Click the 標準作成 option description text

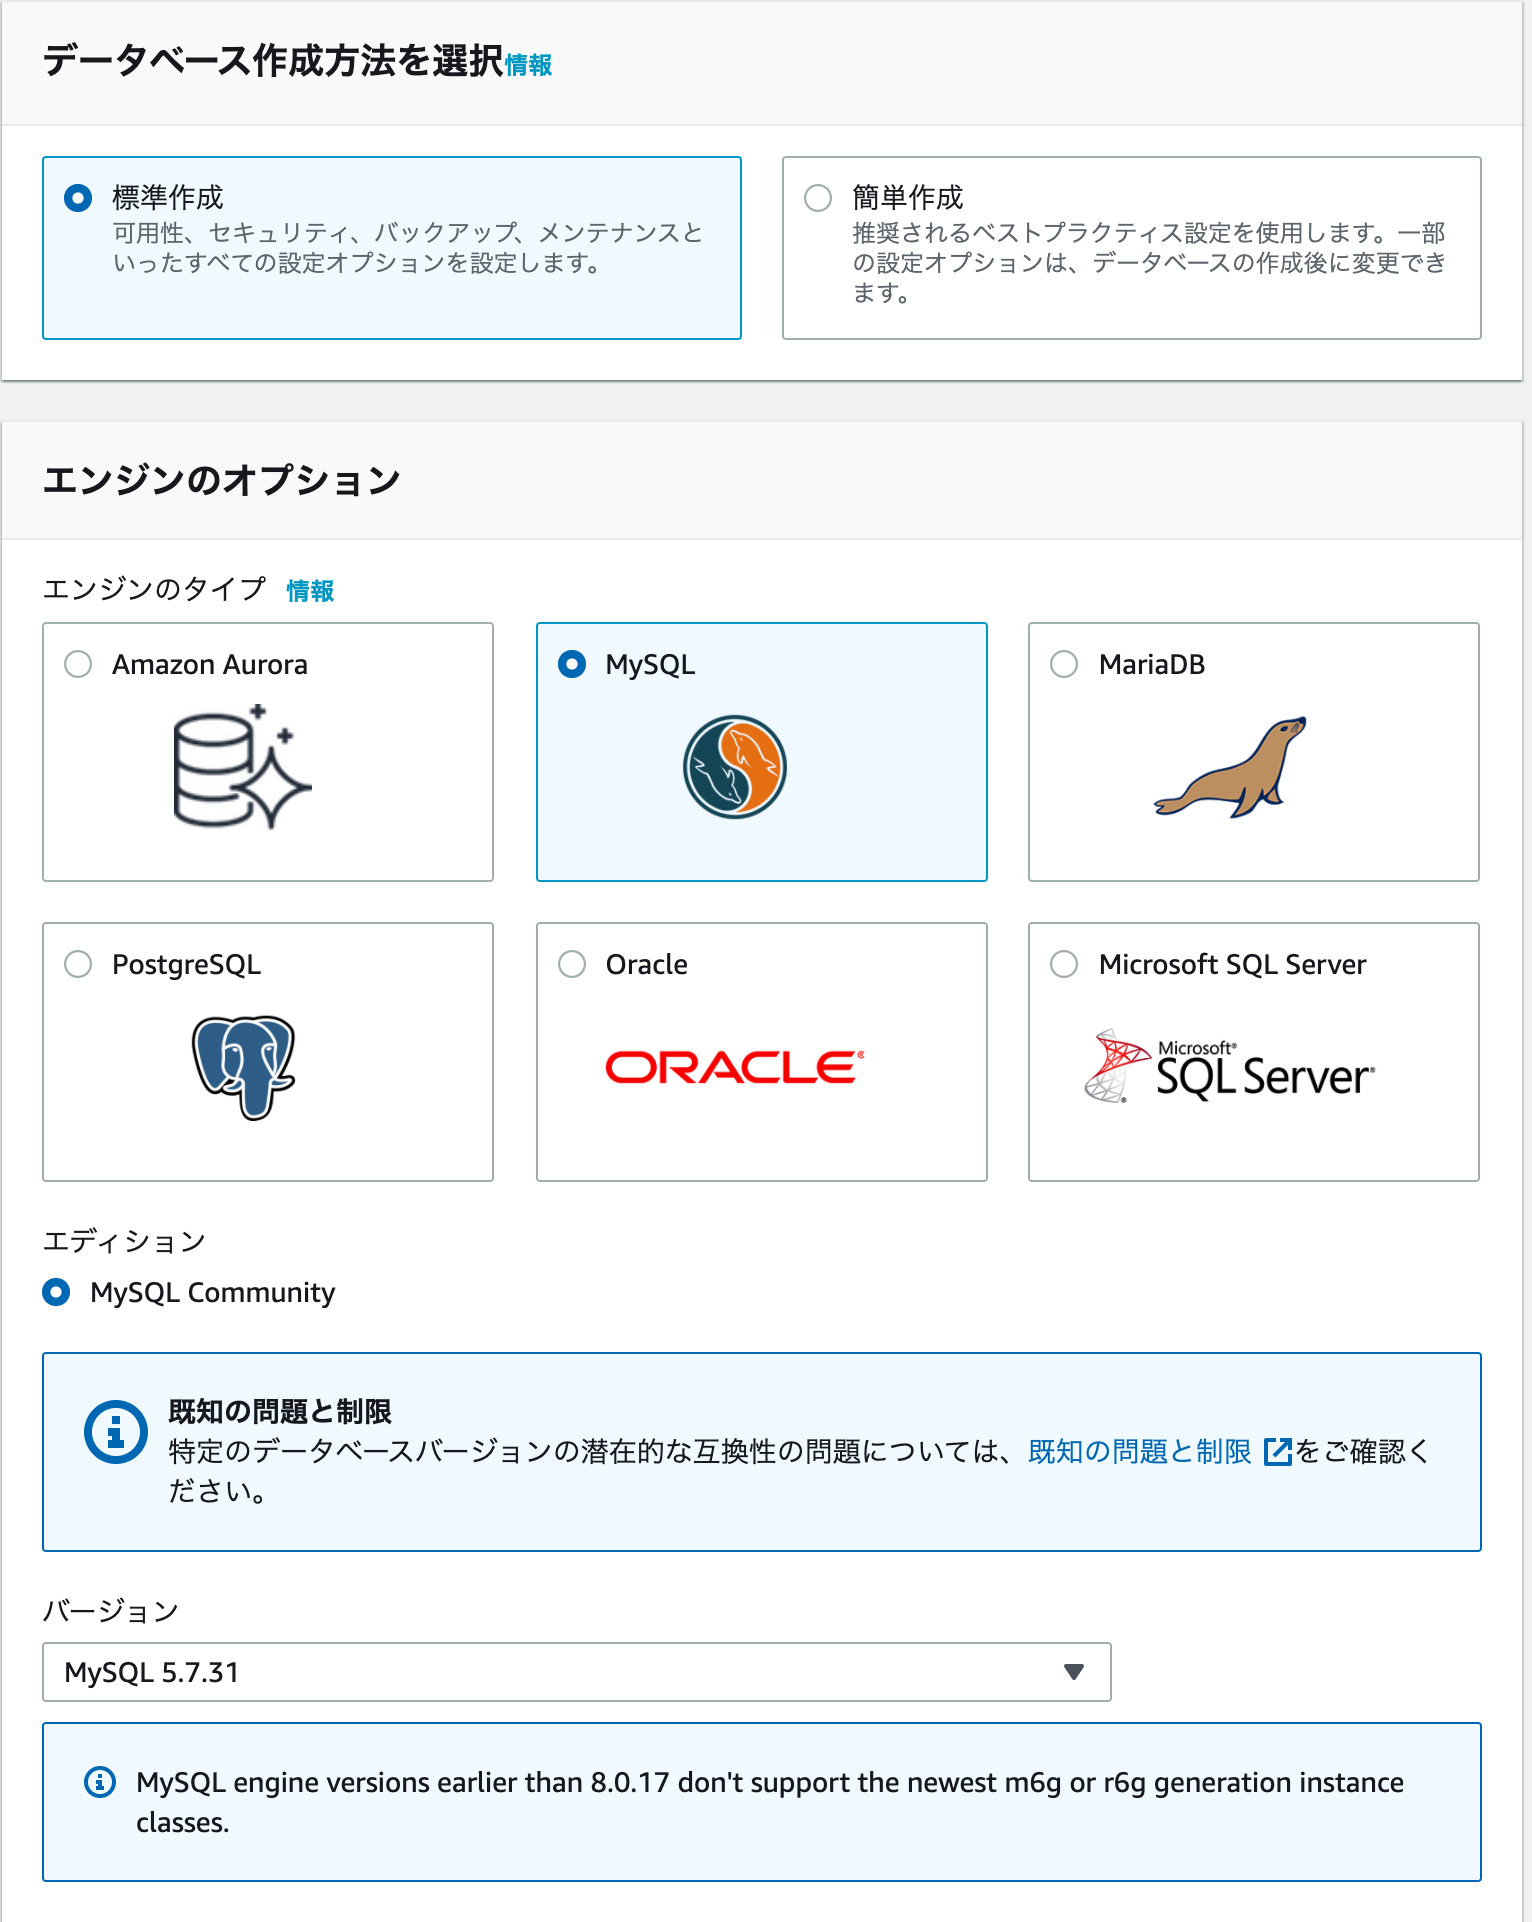tap(408, 248)
